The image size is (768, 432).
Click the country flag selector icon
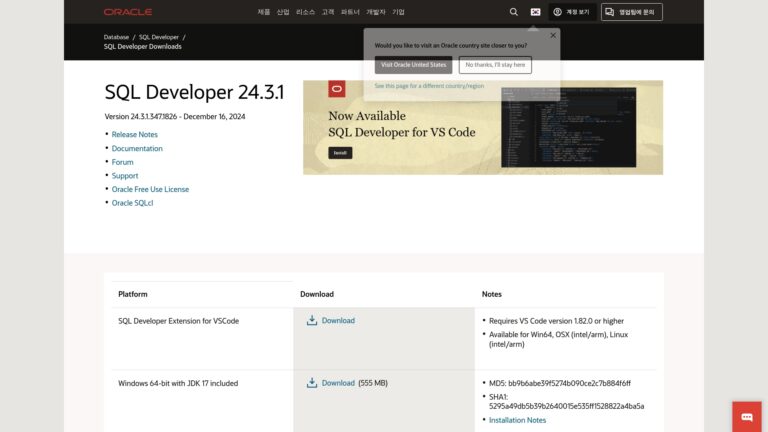point(535,12)
